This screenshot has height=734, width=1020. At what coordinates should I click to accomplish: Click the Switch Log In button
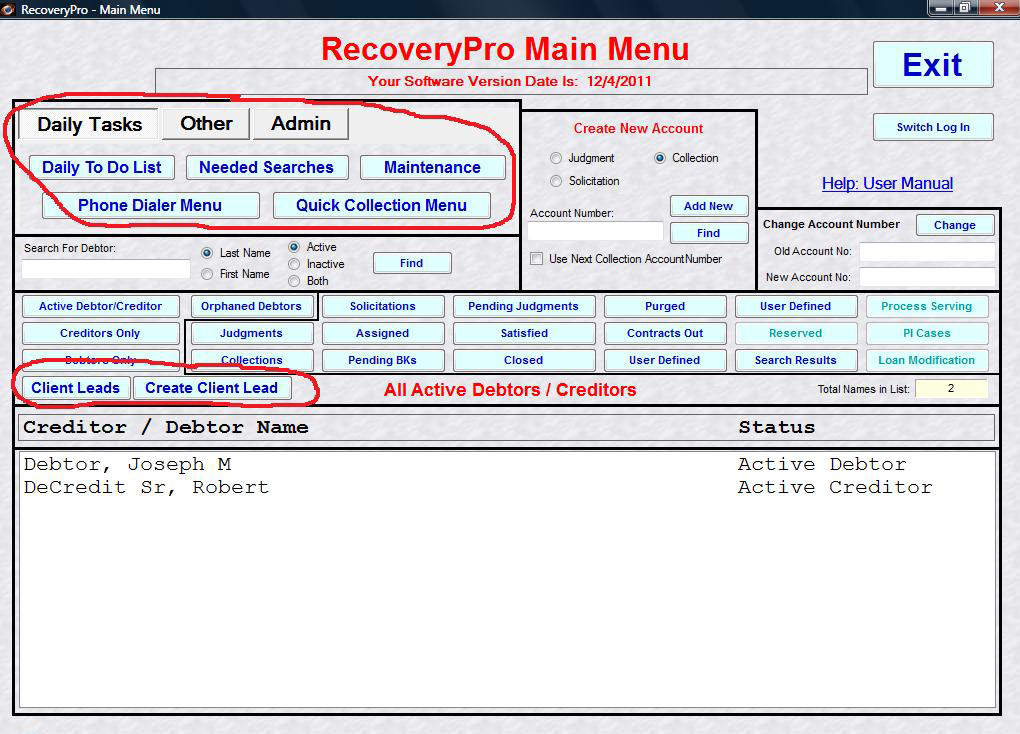tap(933, 127)
